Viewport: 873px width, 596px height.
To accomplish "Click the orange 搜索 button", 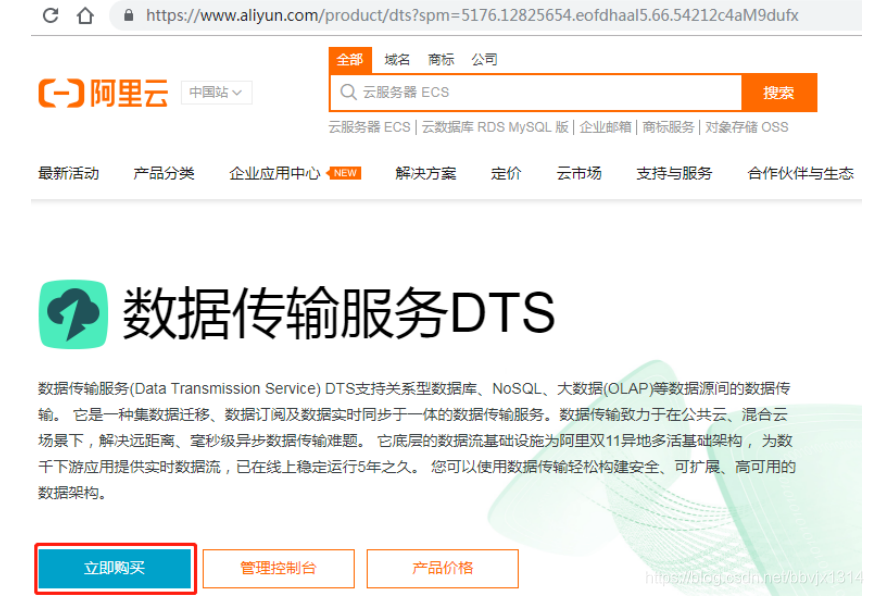I will (x=779, y=92).
